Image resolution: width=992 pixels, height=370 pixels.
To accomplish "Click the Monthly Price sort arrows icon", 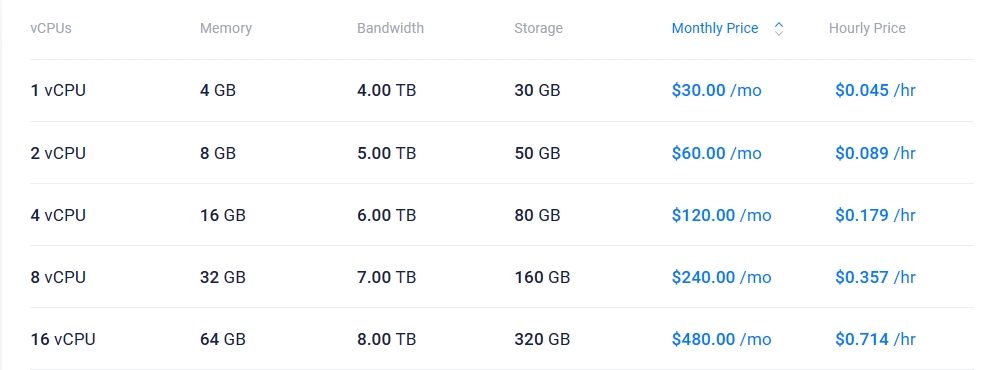I will click(x=779, y=28).
